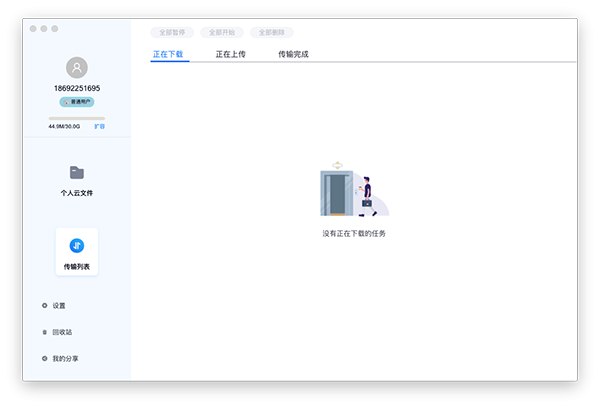The width and height of the screenshot is (600, 408).
Task: Select the blue 传输列表 transfer icon
Action: click(x=77, y=246)
